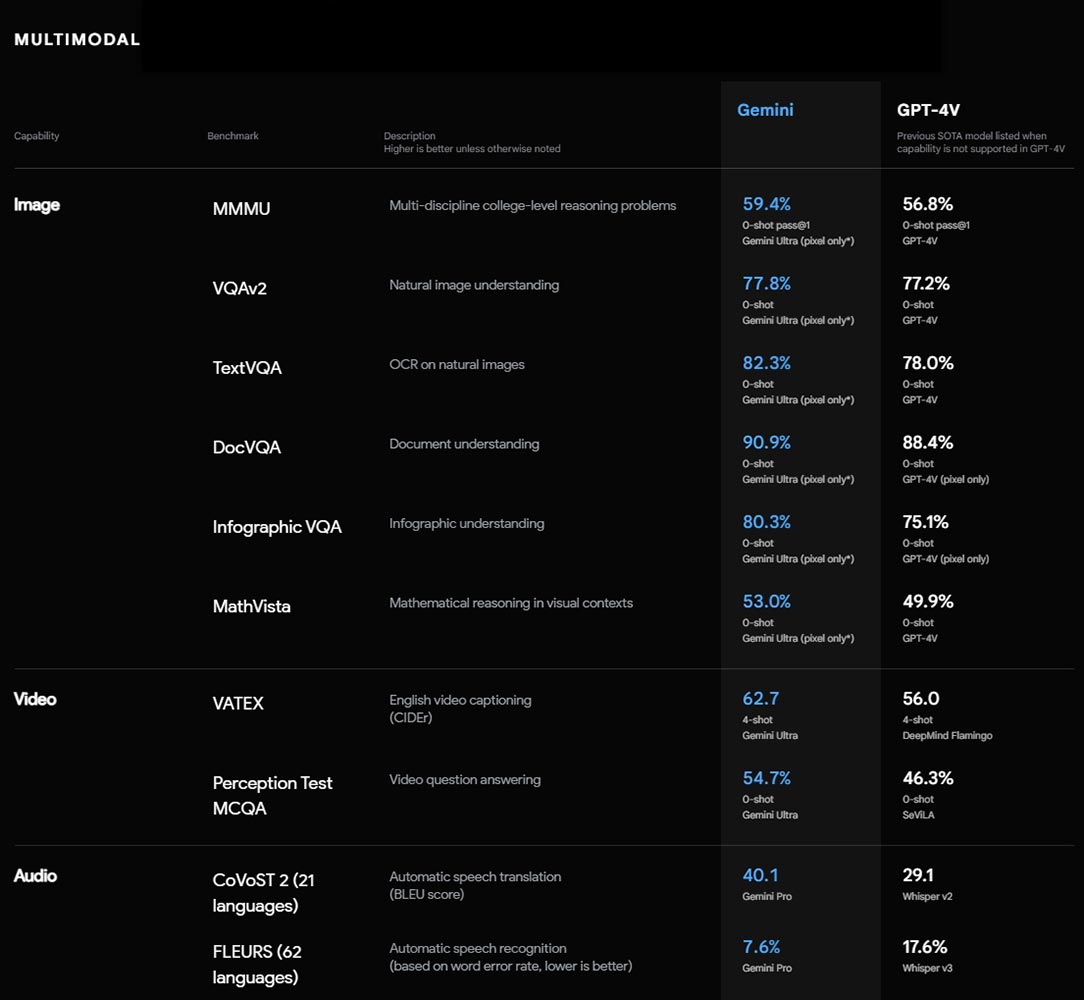Click the 56.0 VATEX score
This screenshot has width=1084, height=1000.
tap(921, 698)
